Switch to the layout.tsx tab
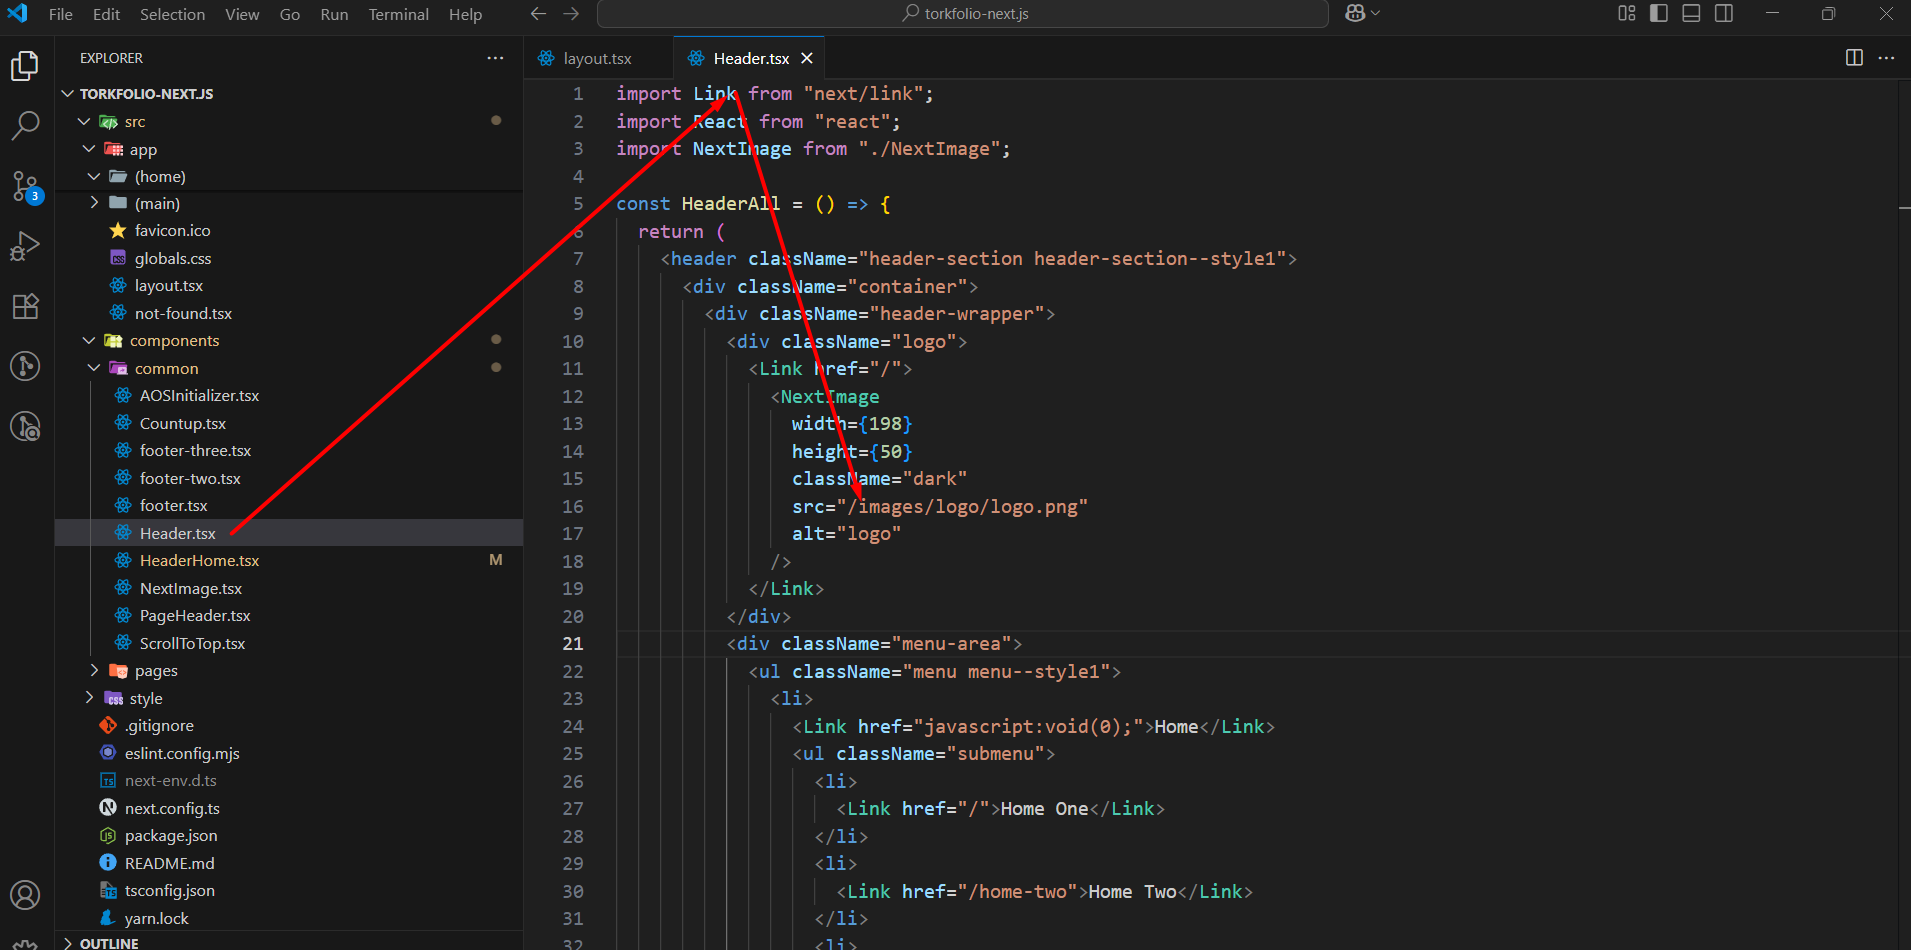This screenshot has width=1911, height=950. tap(598, 58)
